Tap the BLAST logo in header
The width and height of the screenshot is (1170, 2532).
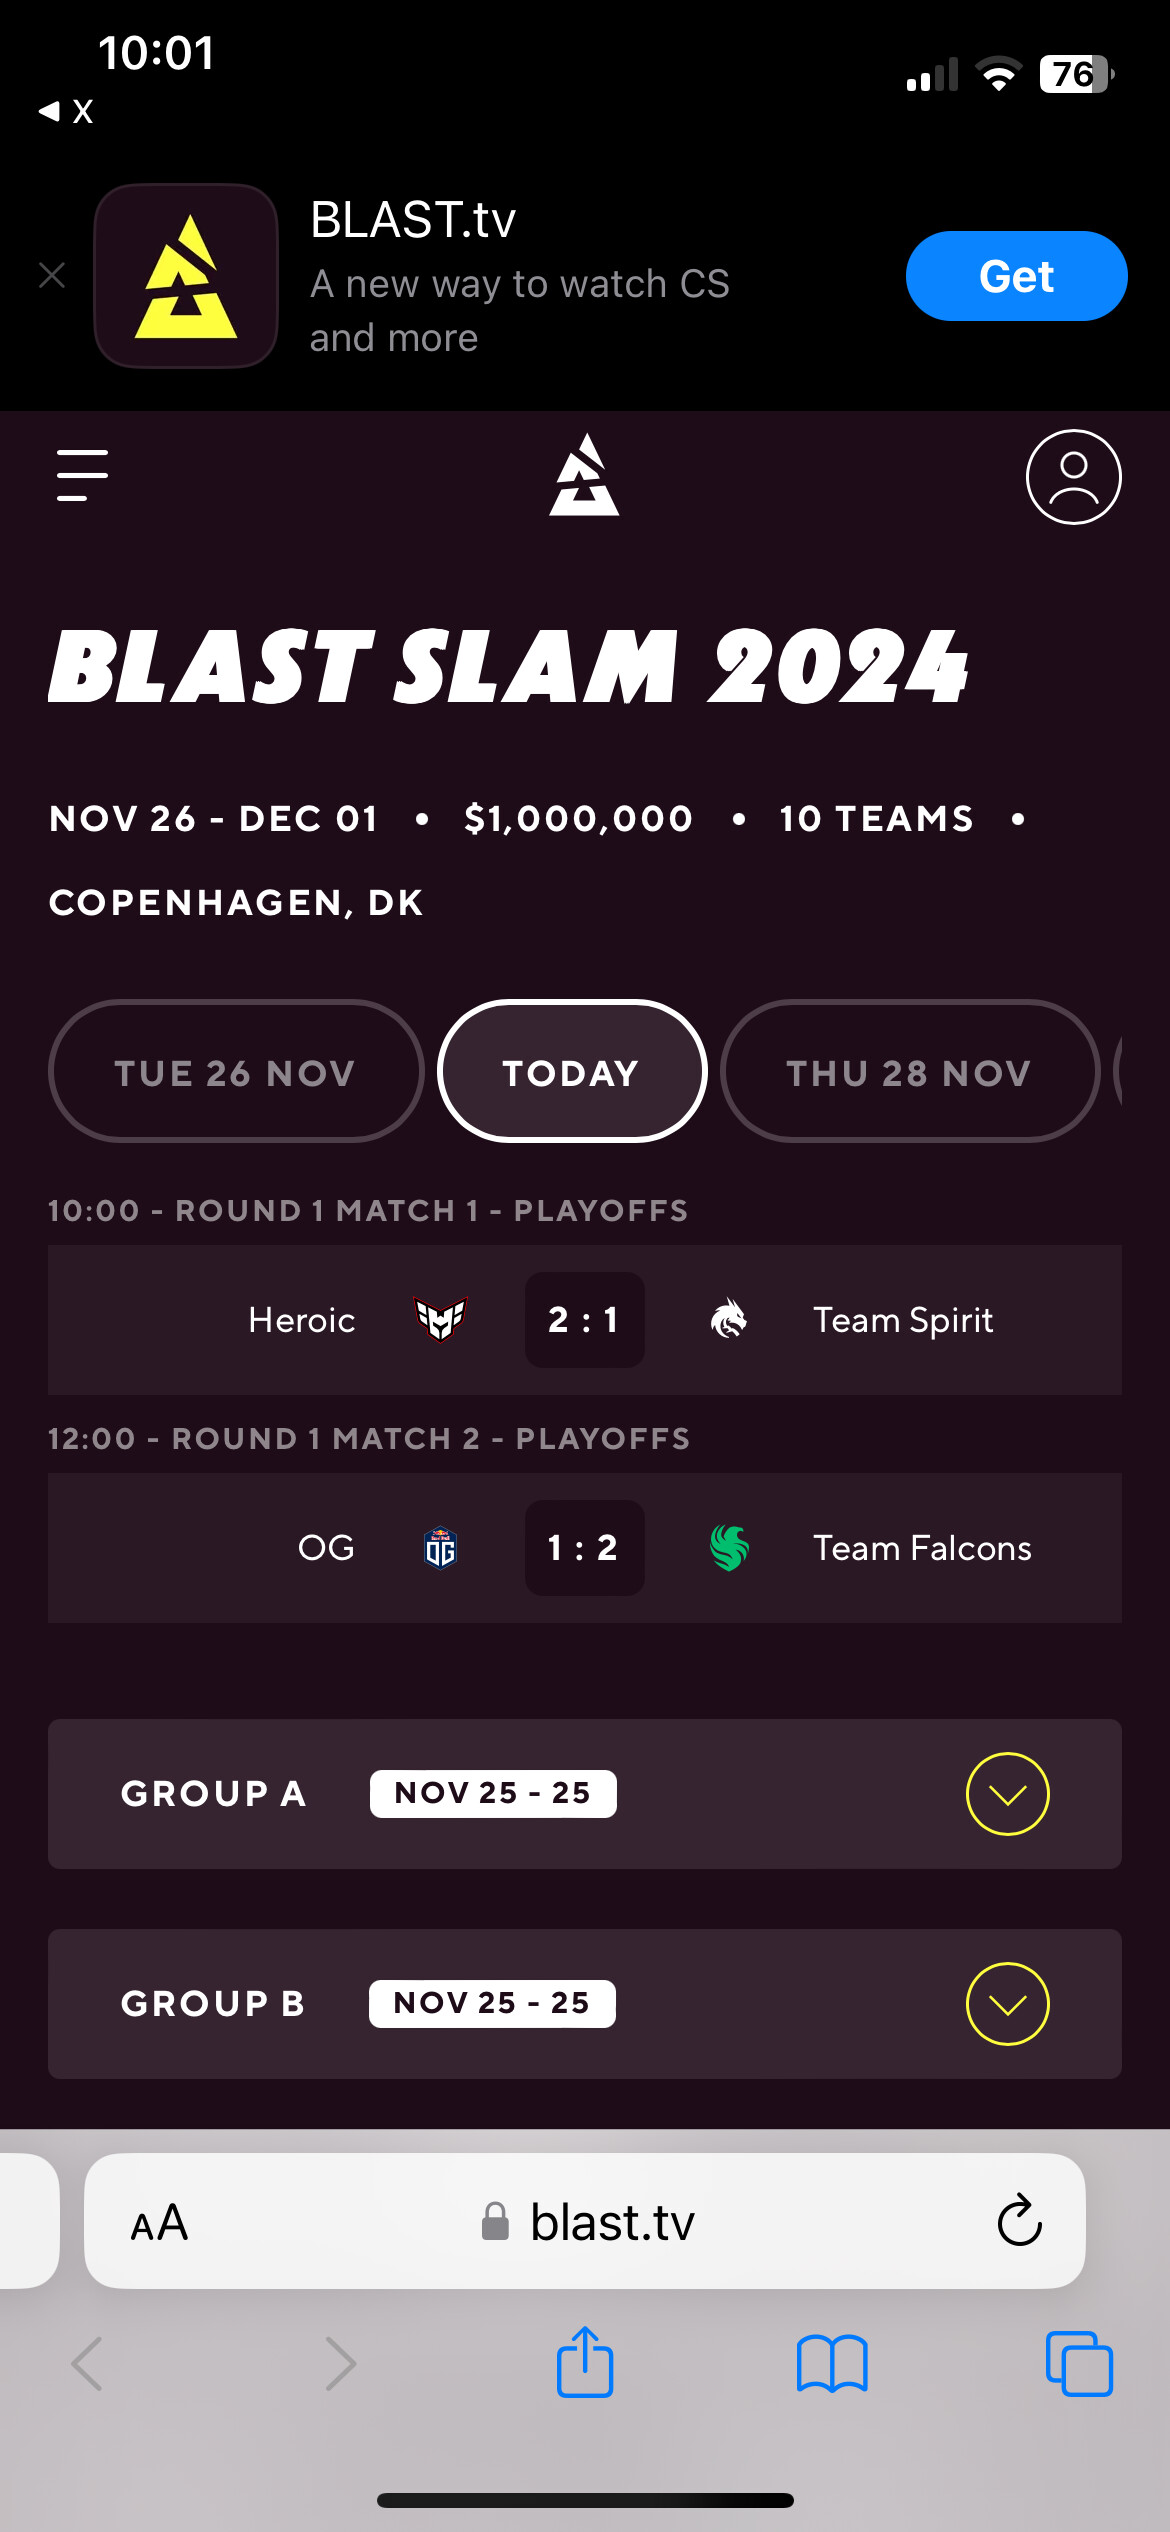pyautogui.click(x=584, y=476)
